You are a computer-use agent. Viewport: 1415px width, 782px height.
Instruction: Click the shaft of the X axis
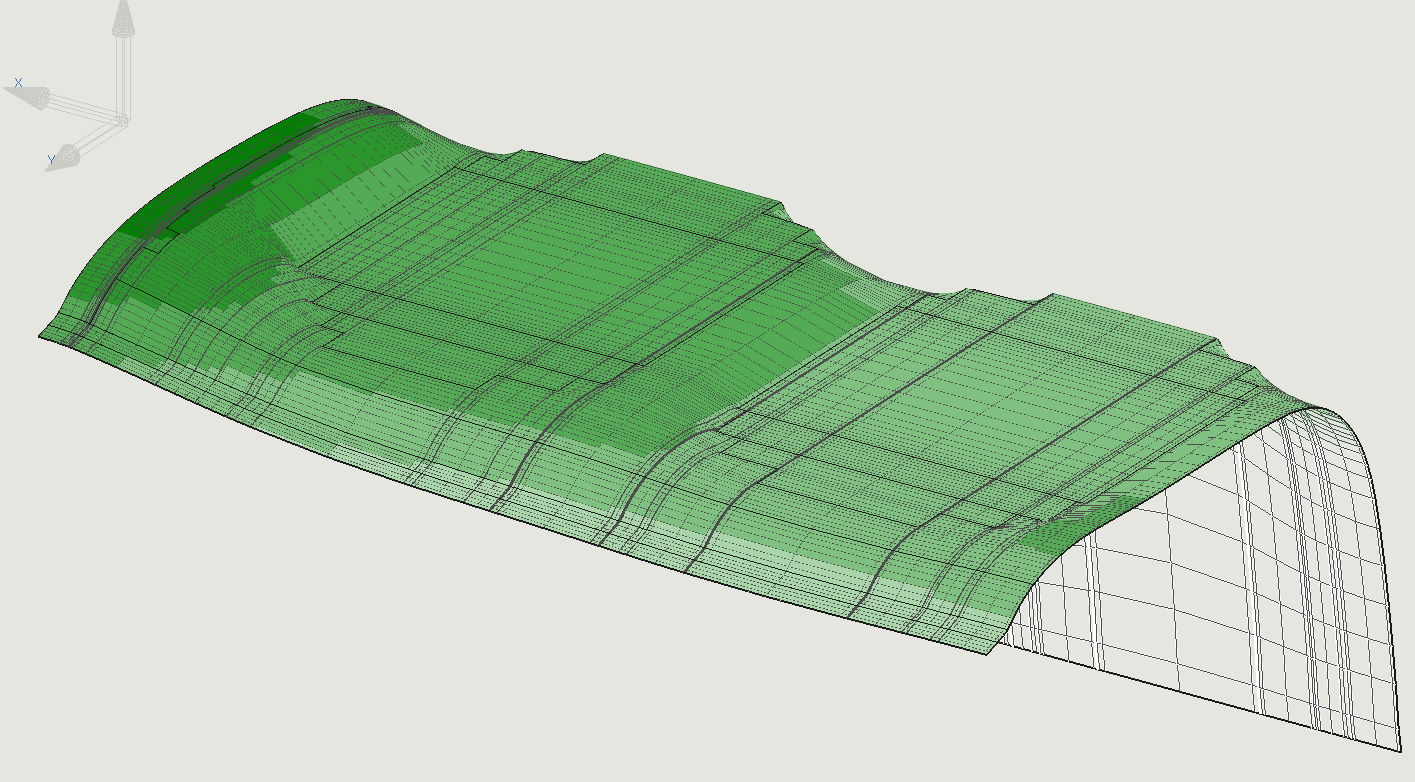(82, 108)
